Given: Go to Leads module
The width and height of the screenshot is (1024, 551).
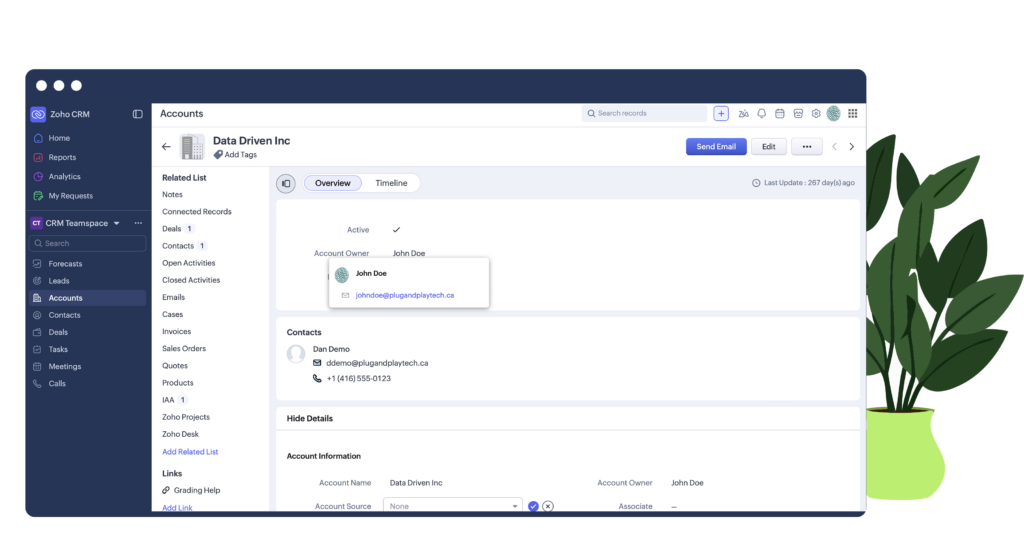Looking at the screenshot, I should click(x=59, y=281).
